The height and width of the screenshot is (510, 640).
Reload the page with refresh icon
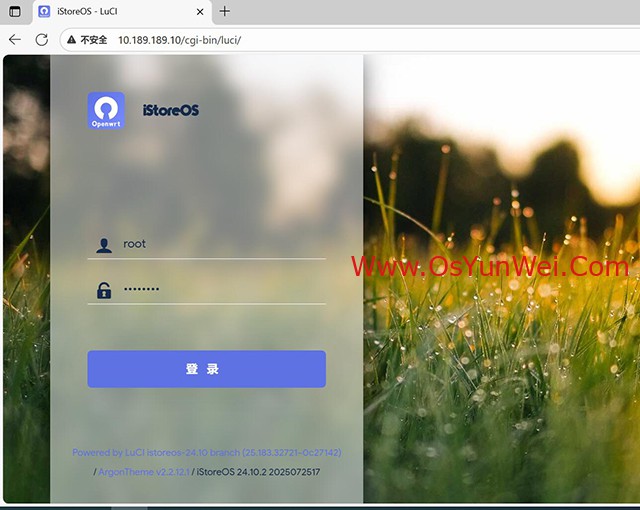tap(42, 40)
